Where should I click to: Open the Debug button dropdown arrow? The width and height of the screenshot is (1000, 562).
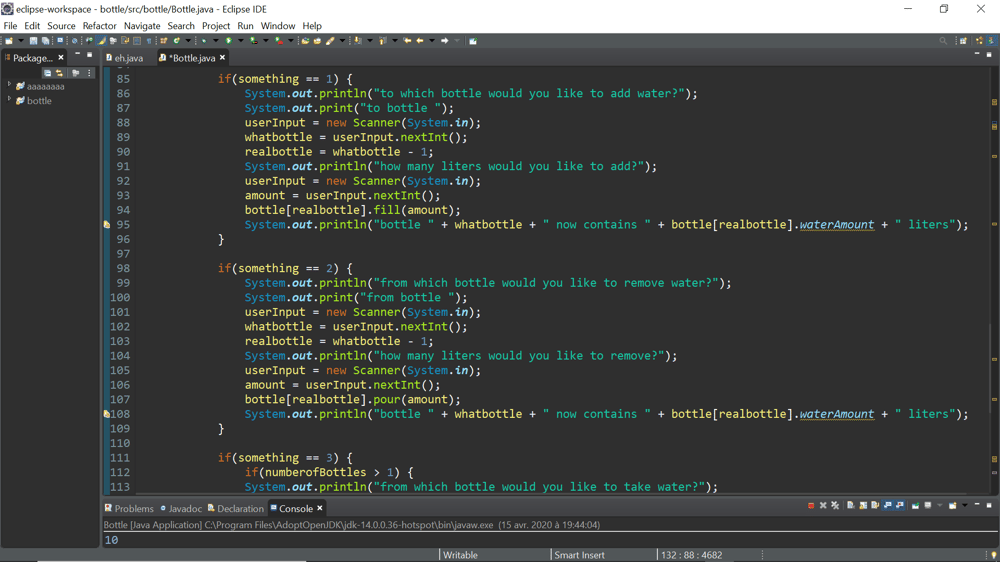pos(216,41)
